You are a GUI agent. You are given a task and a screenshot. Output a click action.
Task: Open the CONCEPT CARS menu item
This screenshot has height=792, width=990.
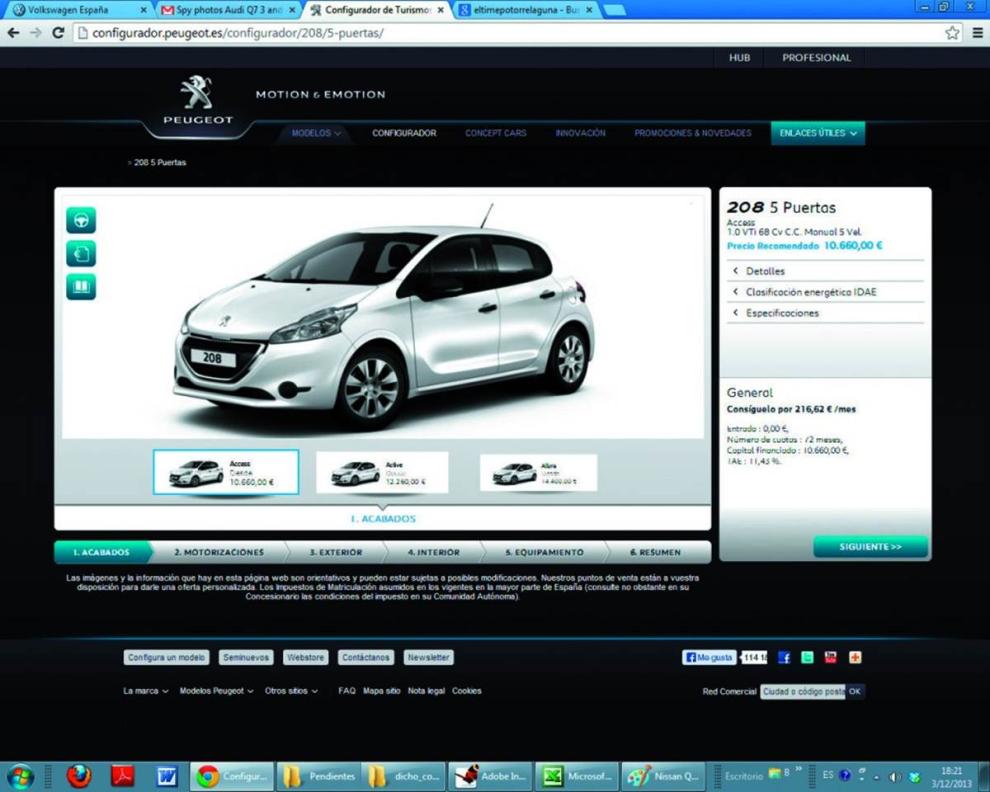[496, 133]
